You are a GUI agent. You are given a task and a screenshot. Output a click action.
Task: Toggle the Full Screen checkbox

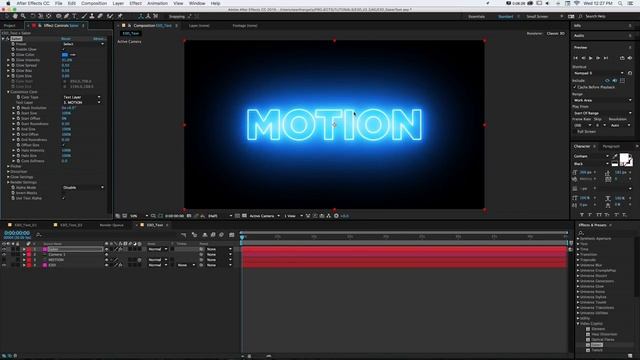pyautogui.click(x=575, y=132)
